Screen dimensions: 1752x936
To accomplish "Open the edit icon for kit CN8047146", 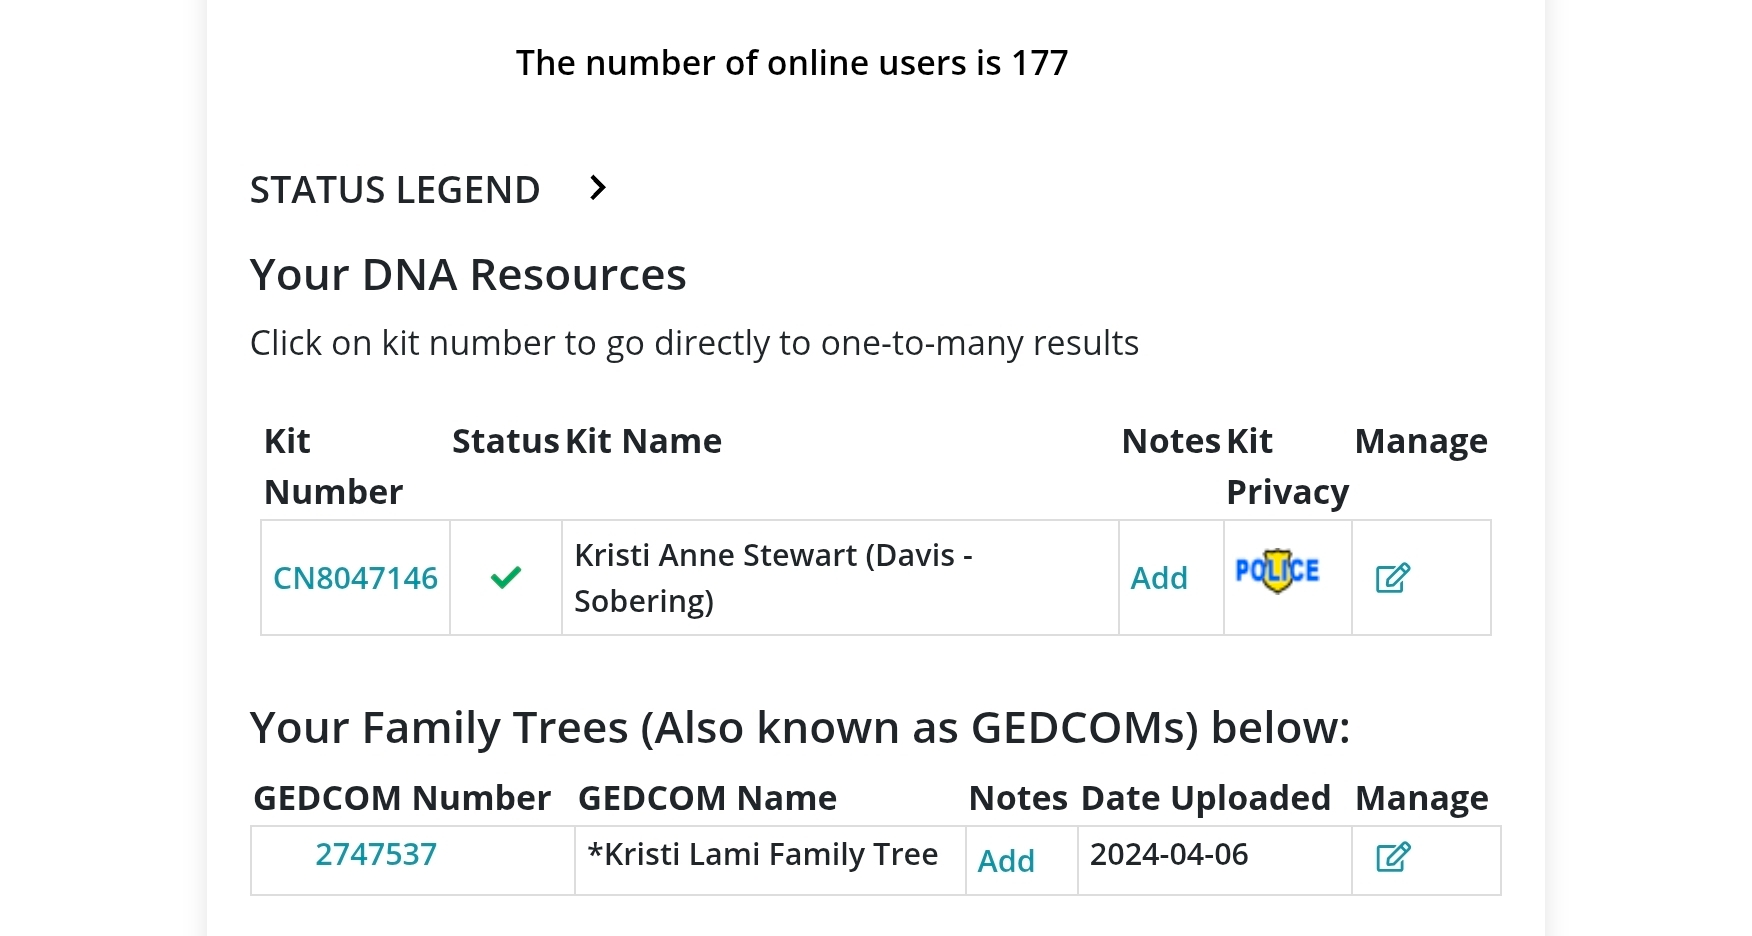I will tap(1392, 578).
